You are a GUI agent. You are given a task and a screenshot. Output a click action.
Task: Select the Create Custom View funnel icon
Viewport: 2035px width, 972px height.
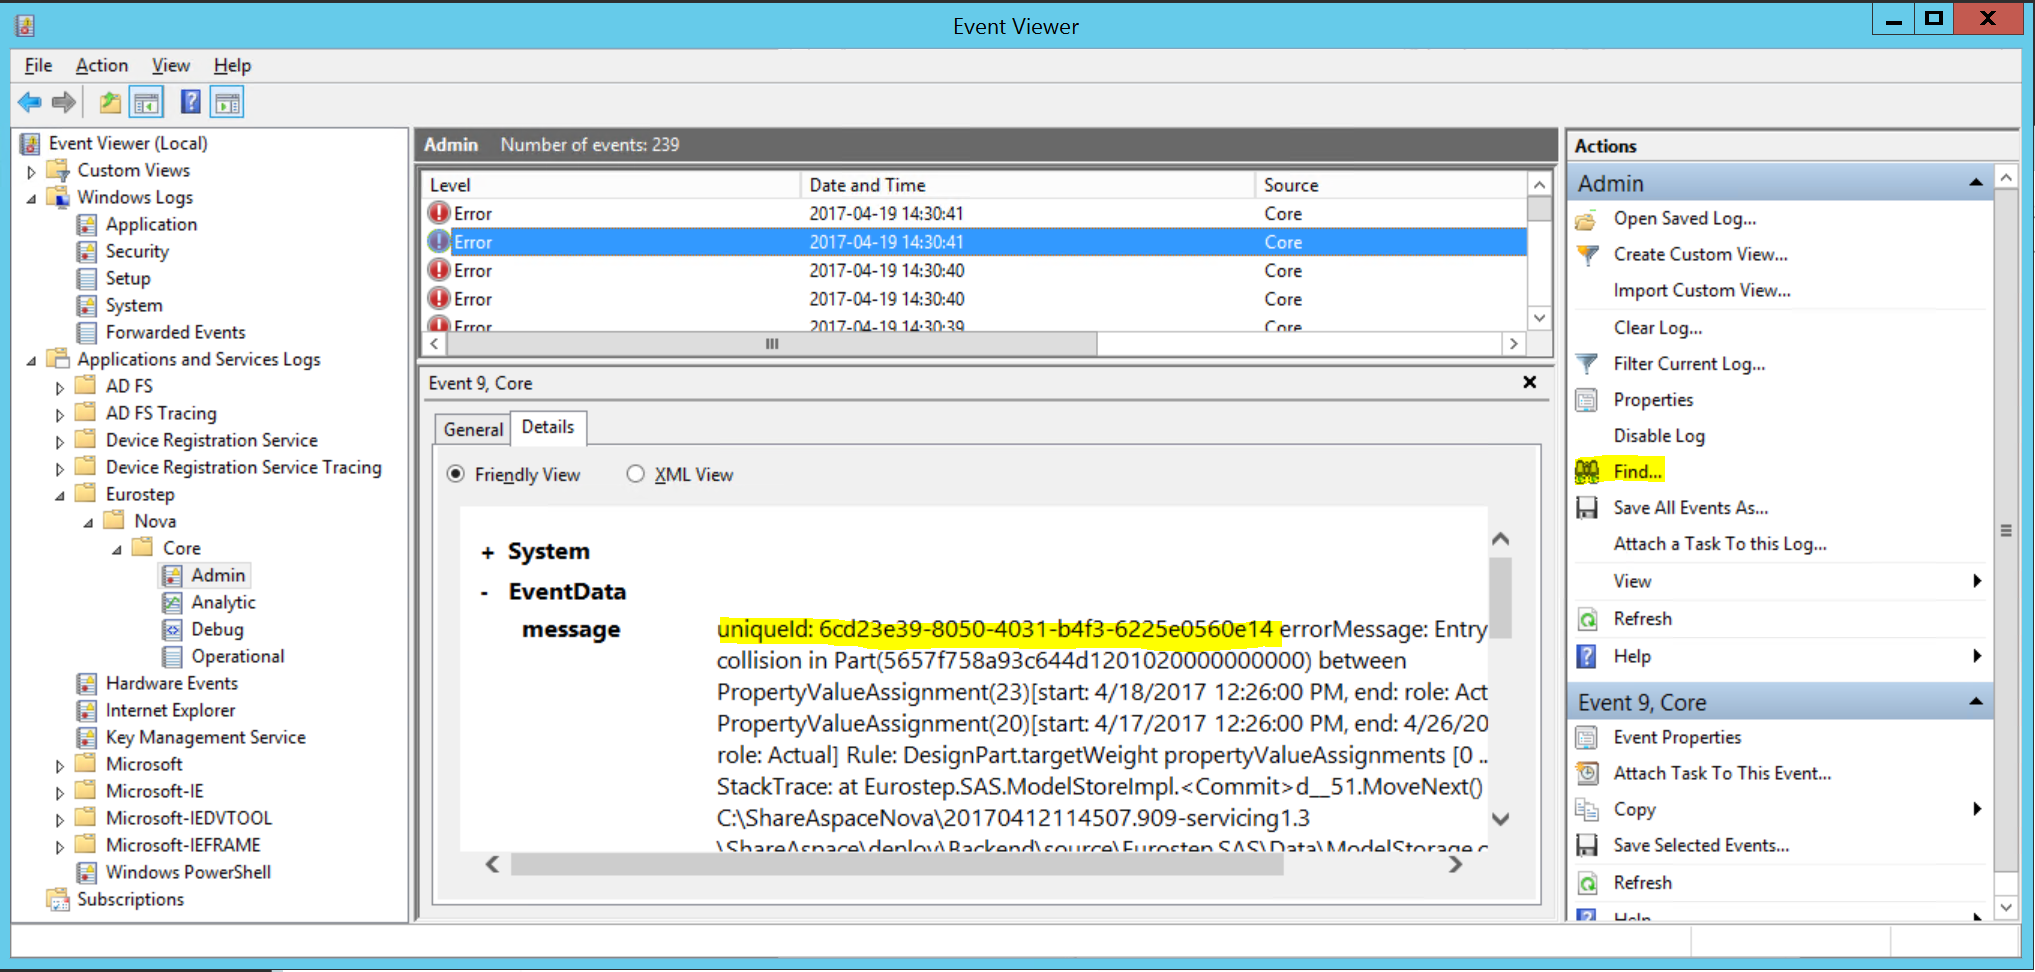point(1589,254)
